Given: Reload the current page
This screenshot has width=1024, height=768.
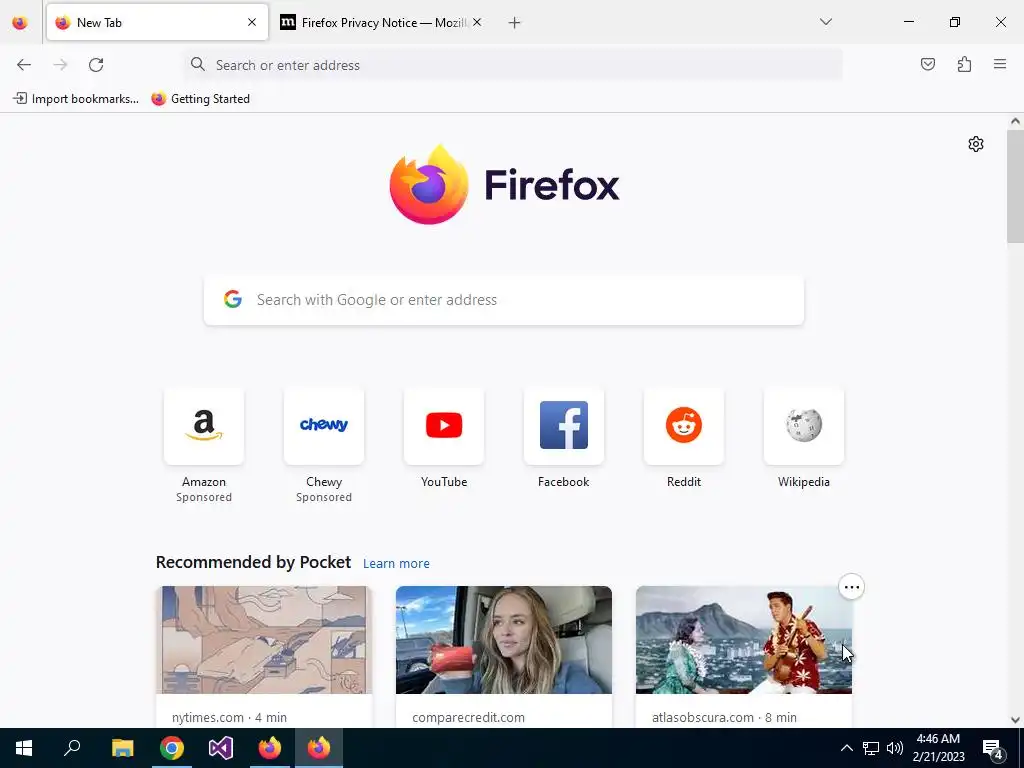Looking at the screenshot, I should pos(96,65).
